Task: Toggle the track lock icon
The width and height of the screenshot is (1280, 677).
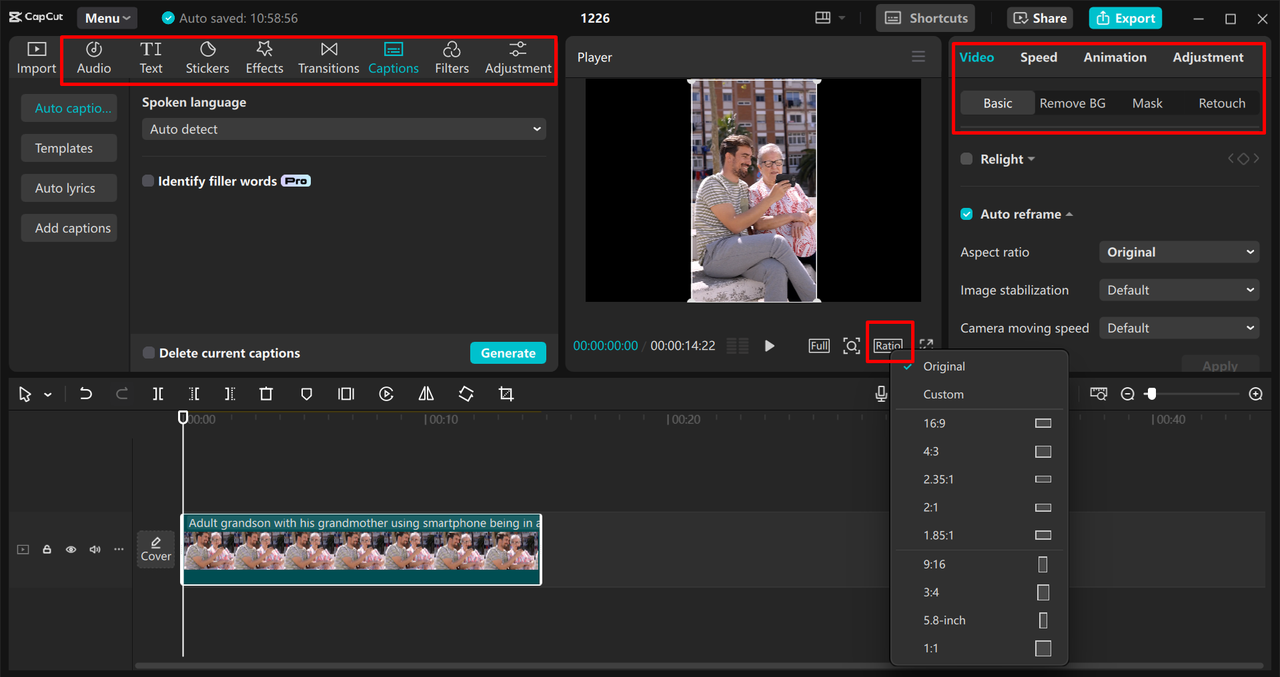Action: coord(47,549)
